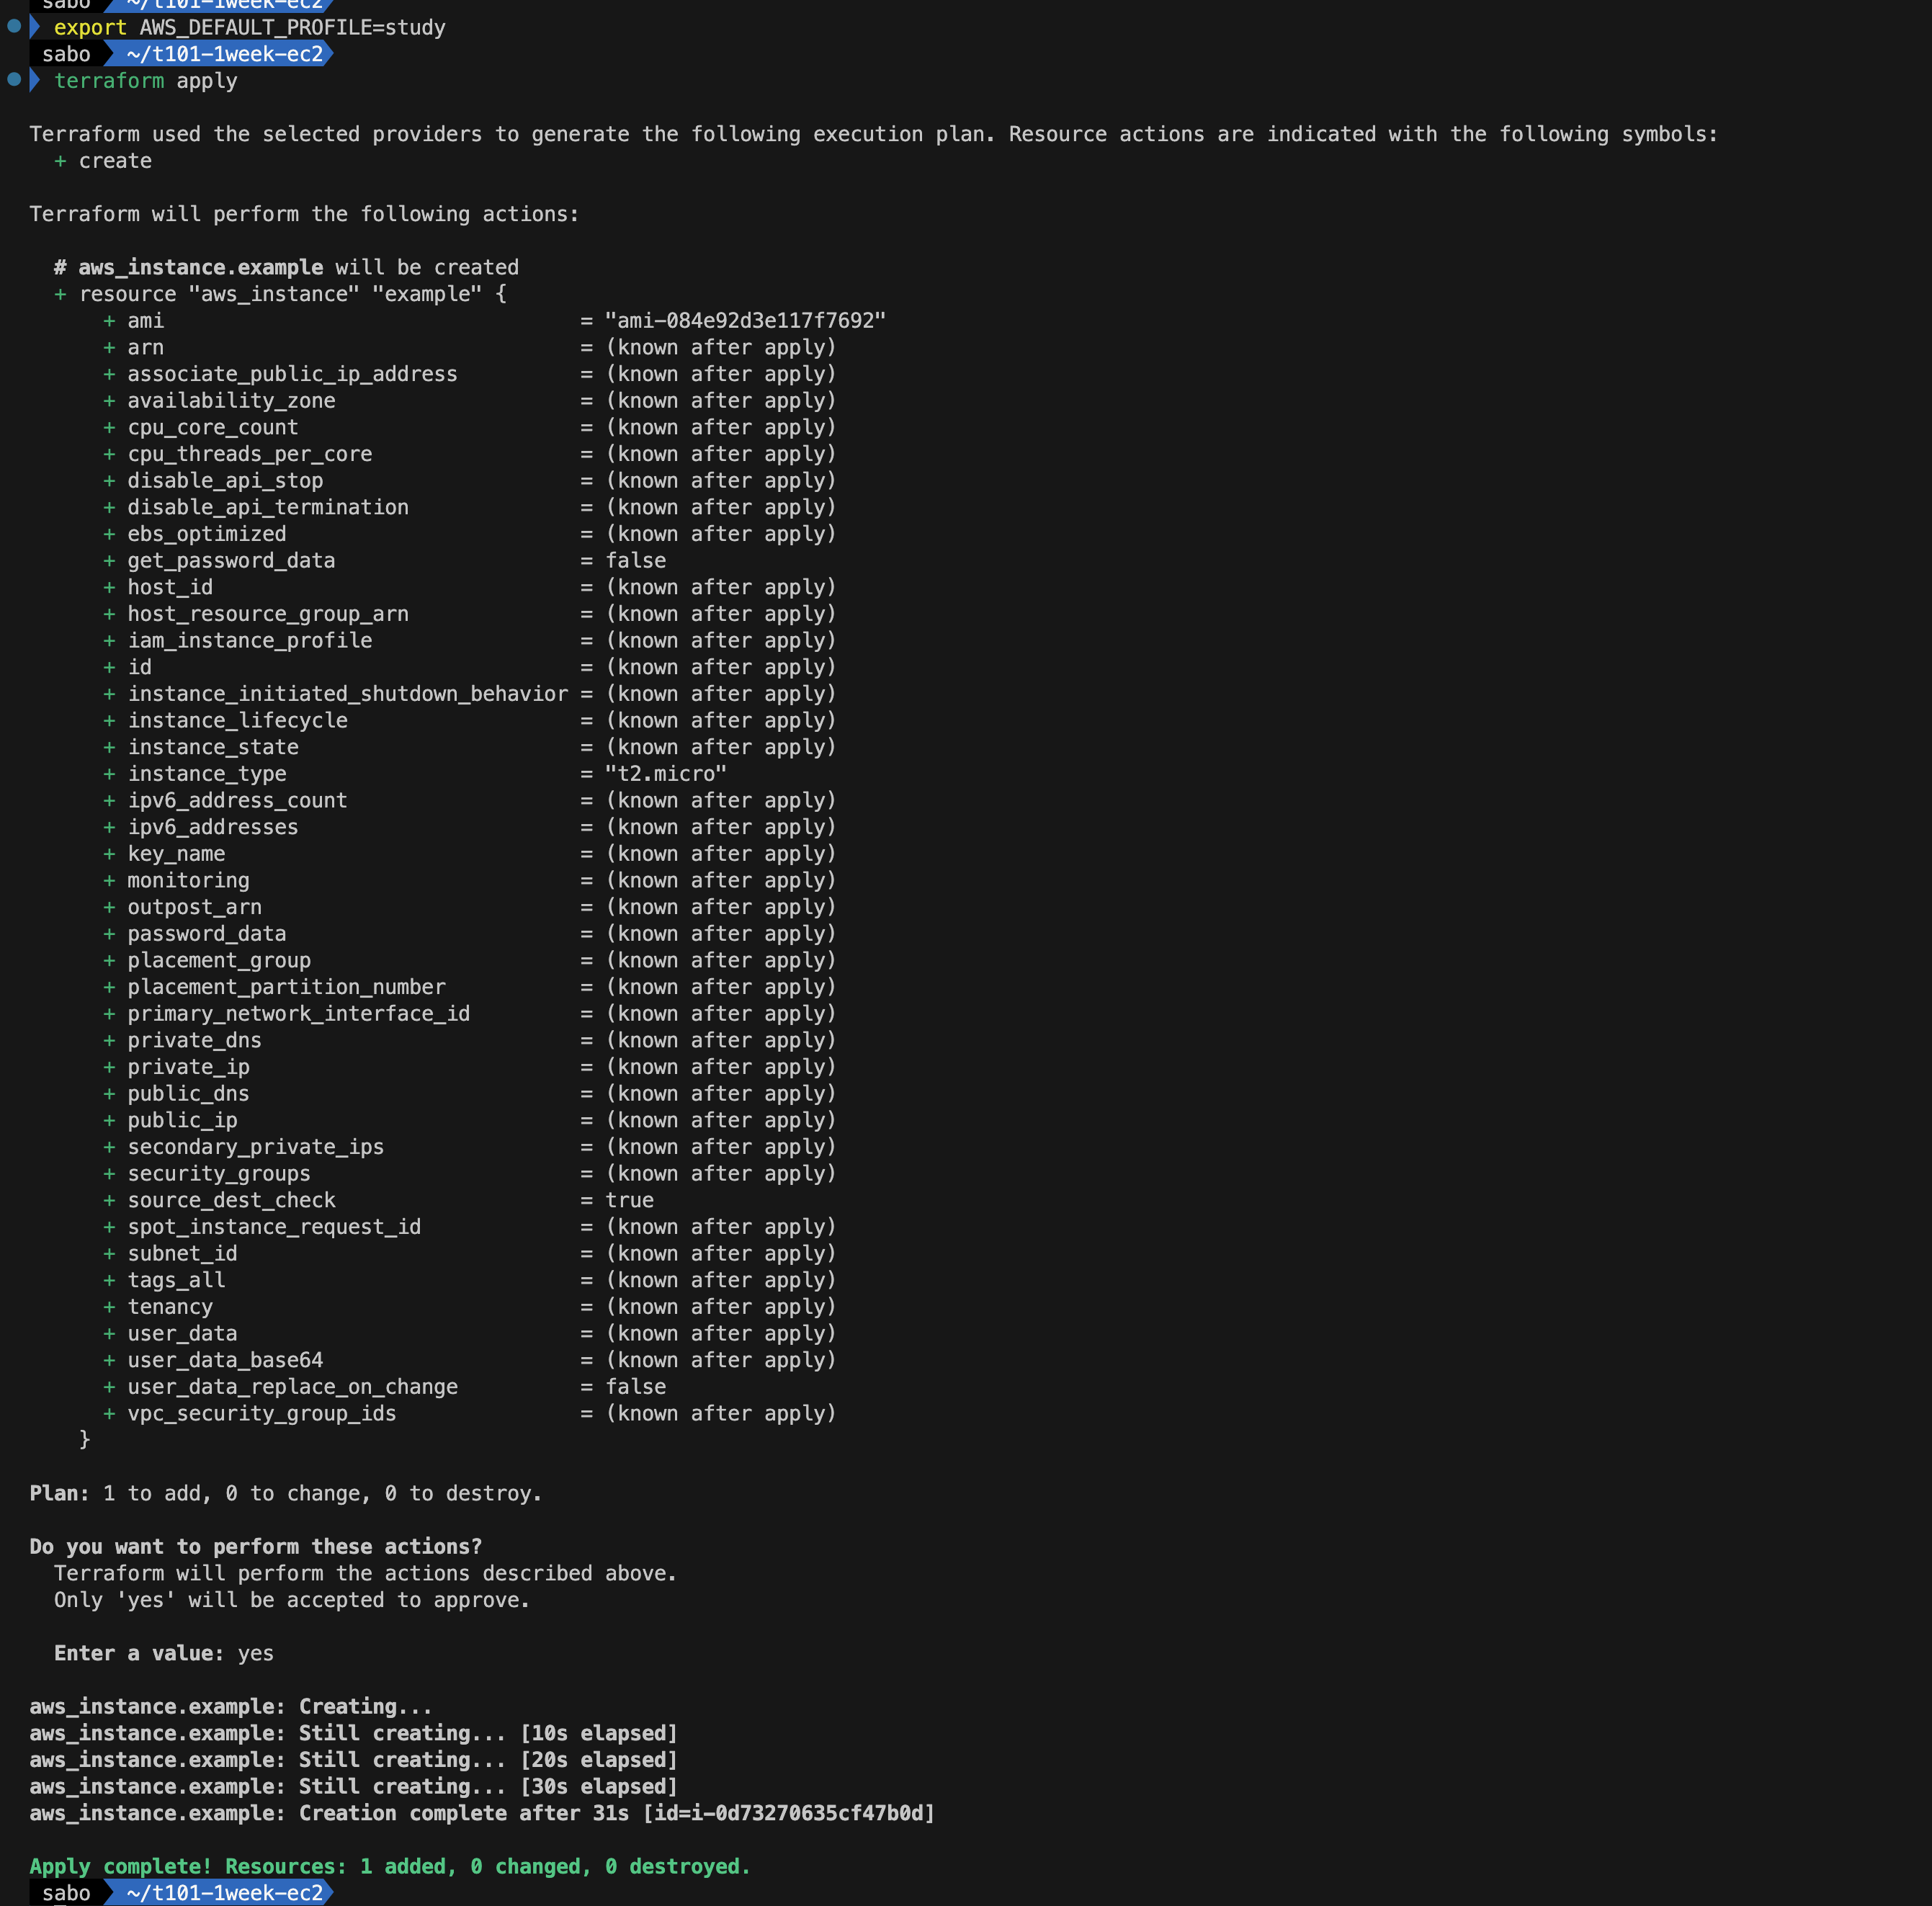Click the green plus before resource "aws_instance"
1932x1906 pixels.
[x=60, y=294]
